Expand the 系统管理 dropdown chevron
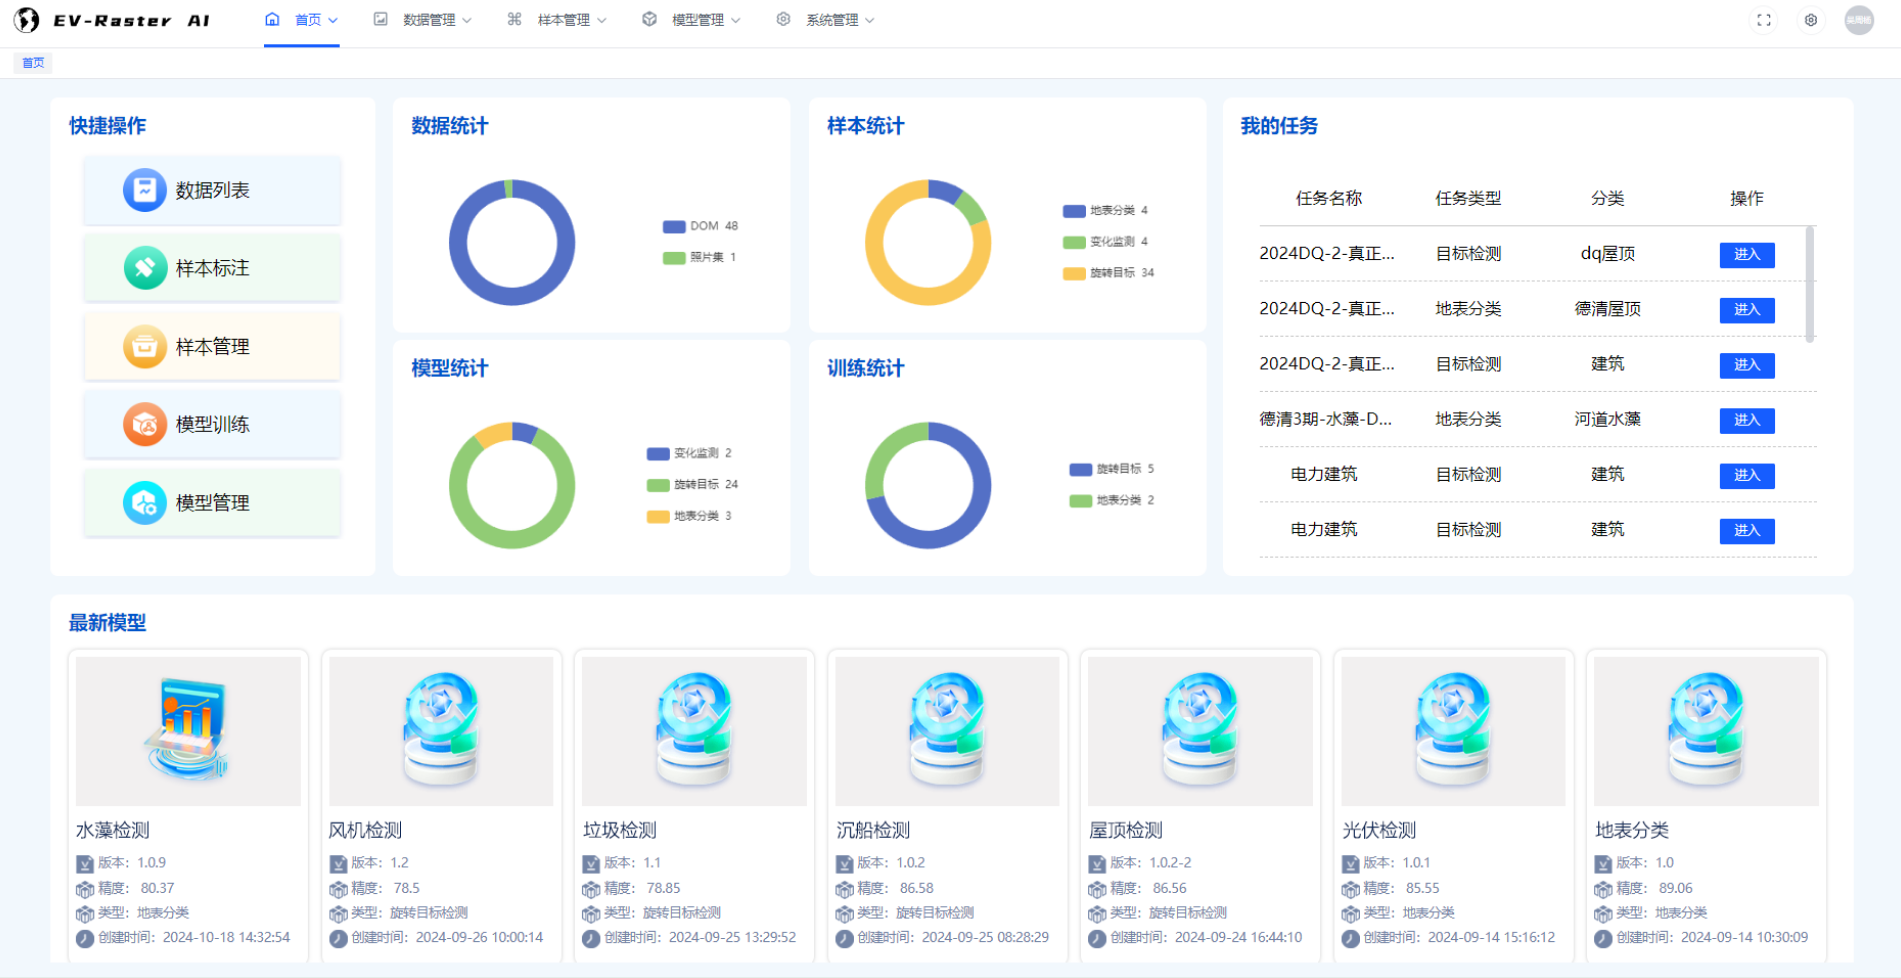This screenshot has height=978, width=1901. point(870,20)
